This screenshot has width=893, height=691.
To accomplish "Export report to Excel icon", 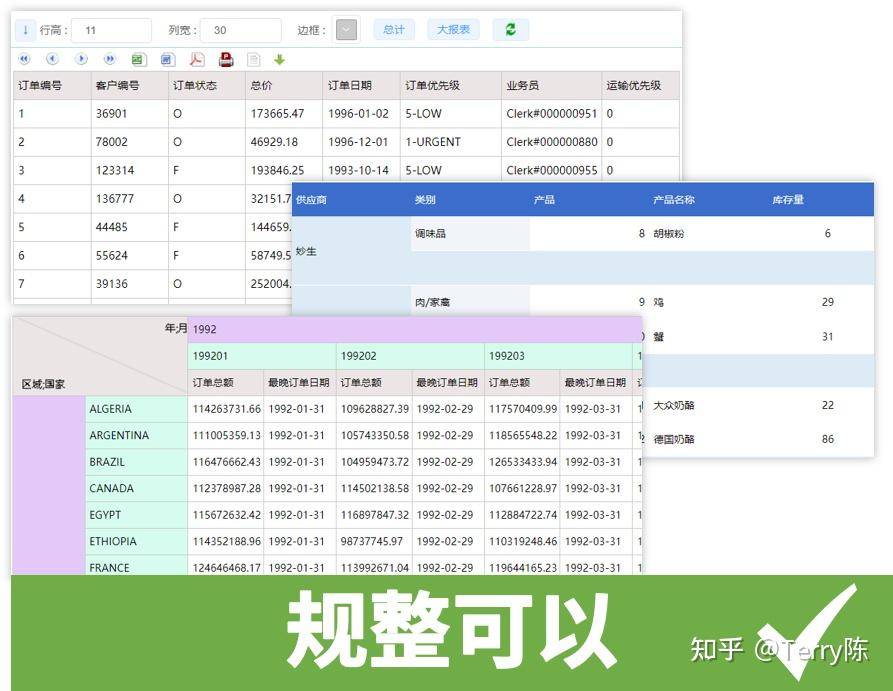I will (x=138, y=59).
